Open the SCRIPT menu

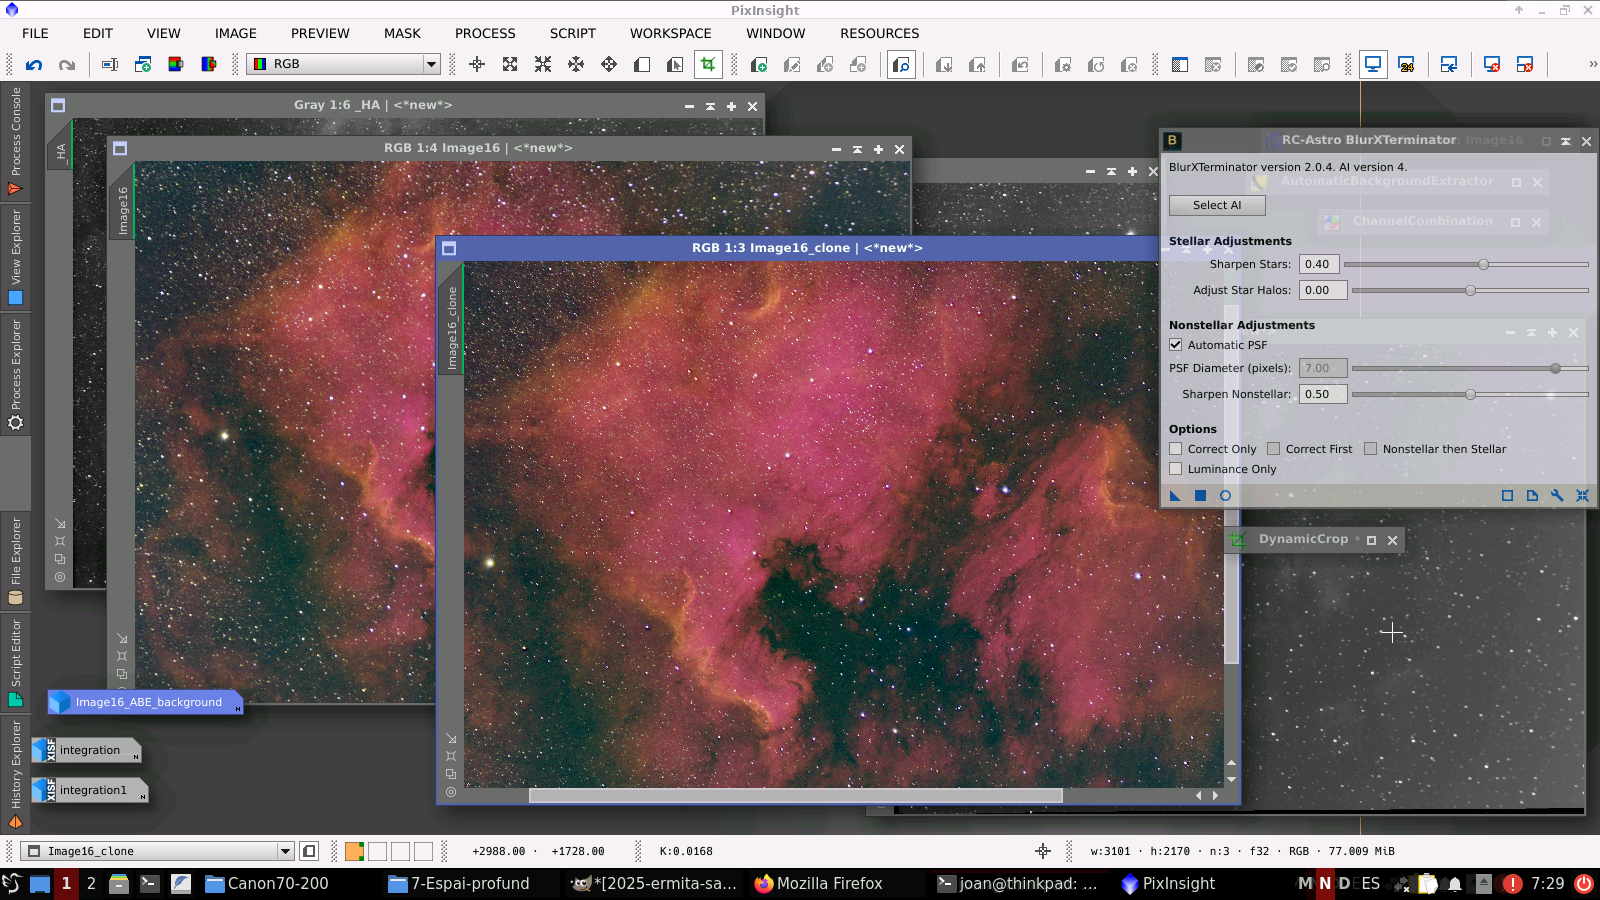(x=572, y=33)
